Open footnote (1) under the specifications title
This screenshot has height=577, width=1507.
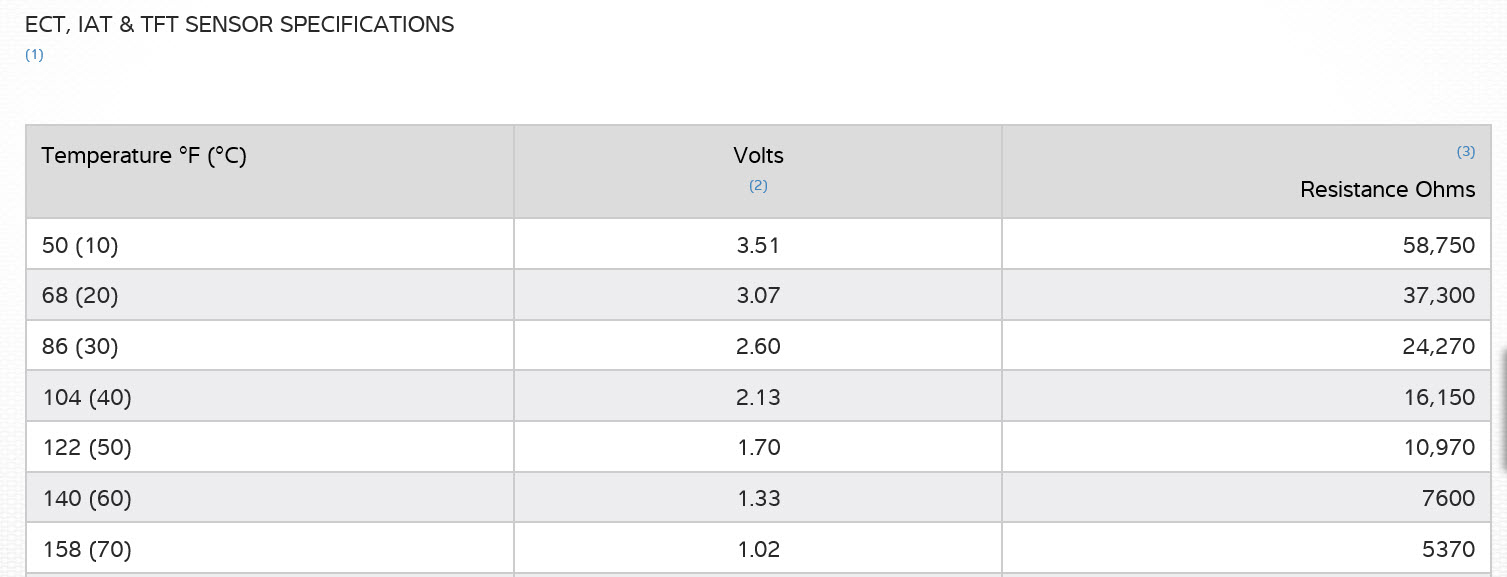[34, 55]
